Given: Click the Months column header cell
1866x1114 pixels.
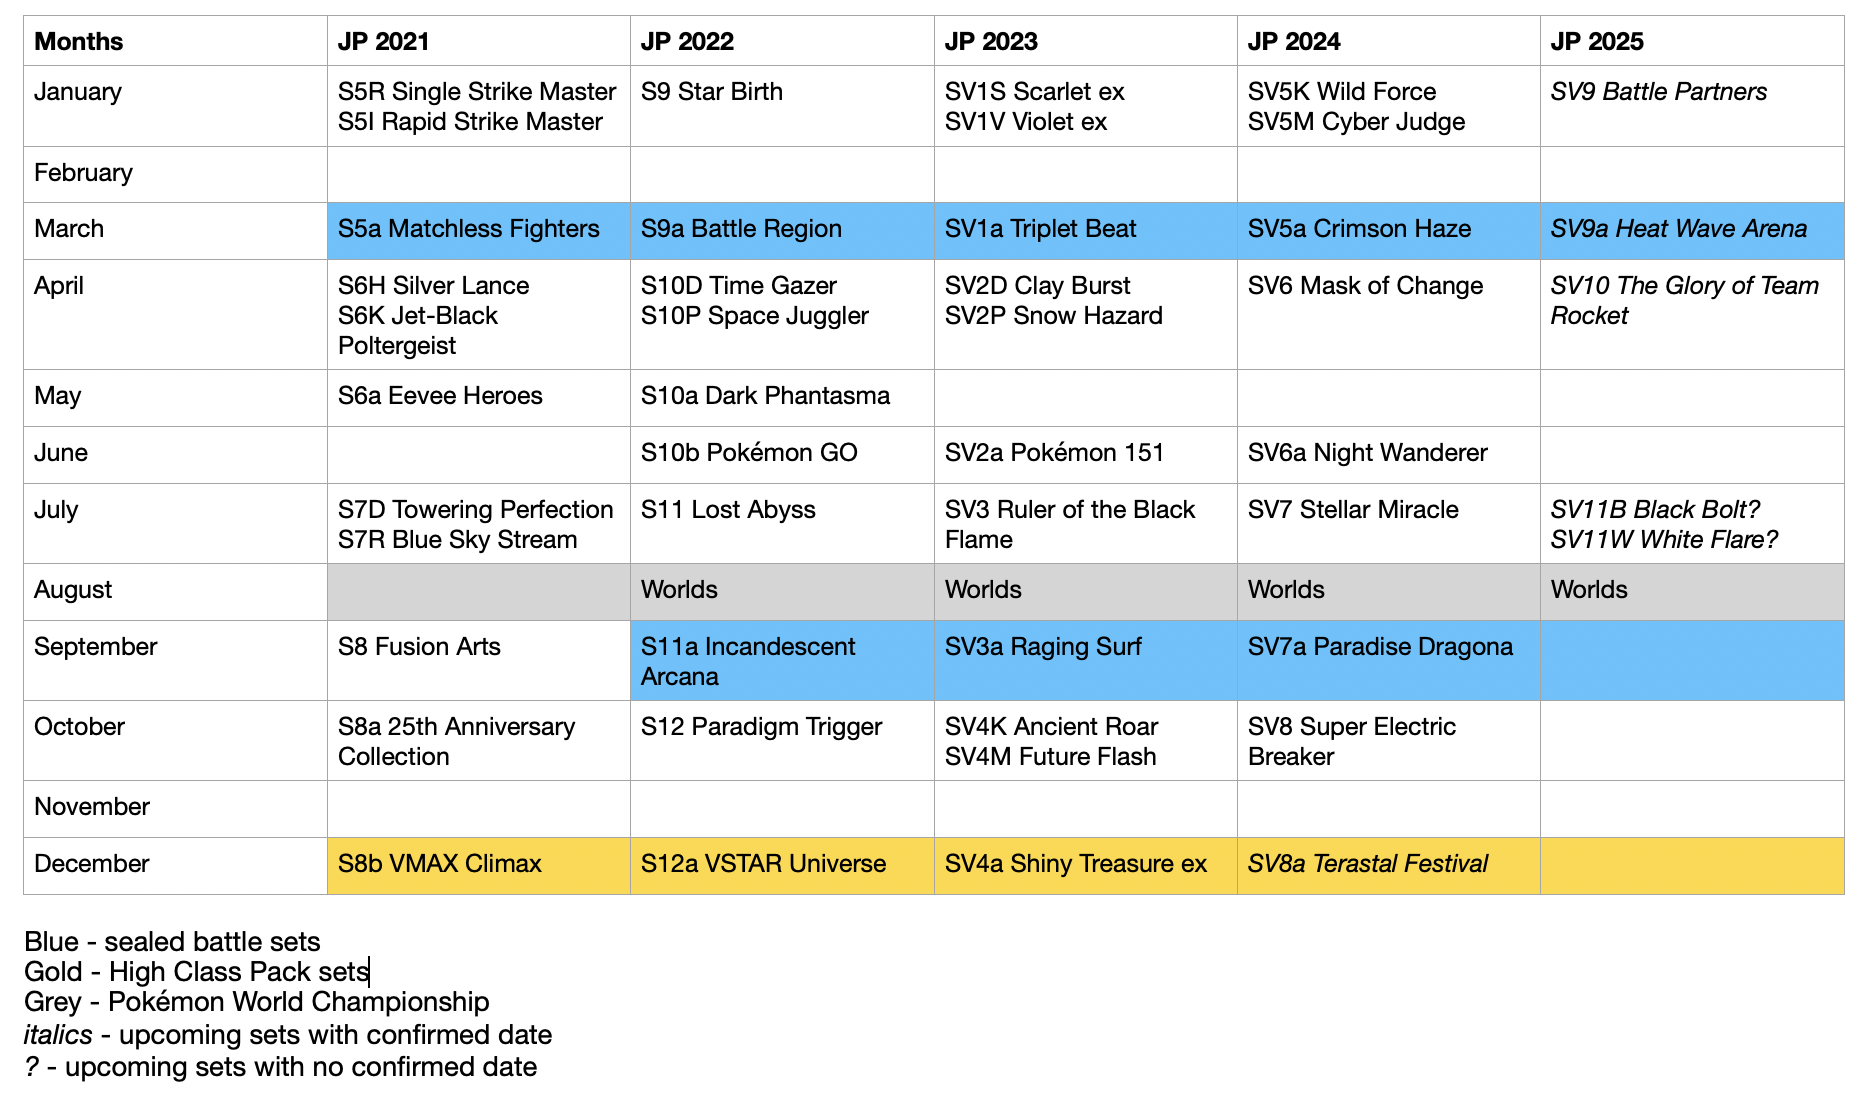Looking at the screenshot, I should coord(175,41).
